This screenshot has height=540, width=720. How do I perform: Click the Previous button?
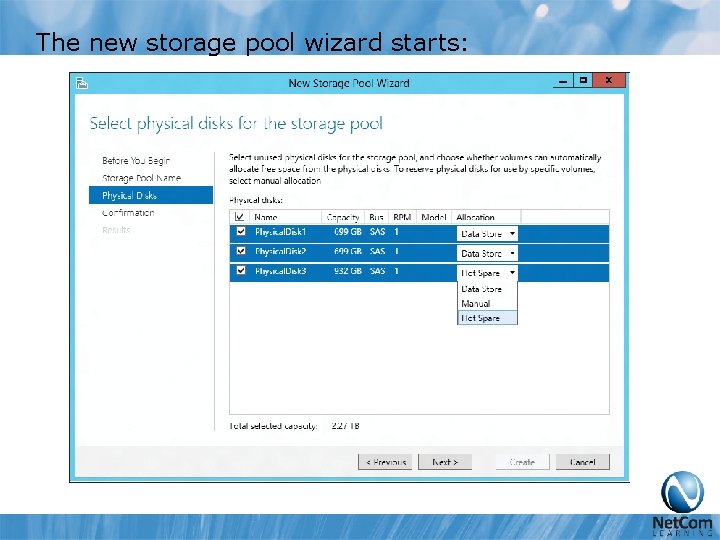point(385,462)
